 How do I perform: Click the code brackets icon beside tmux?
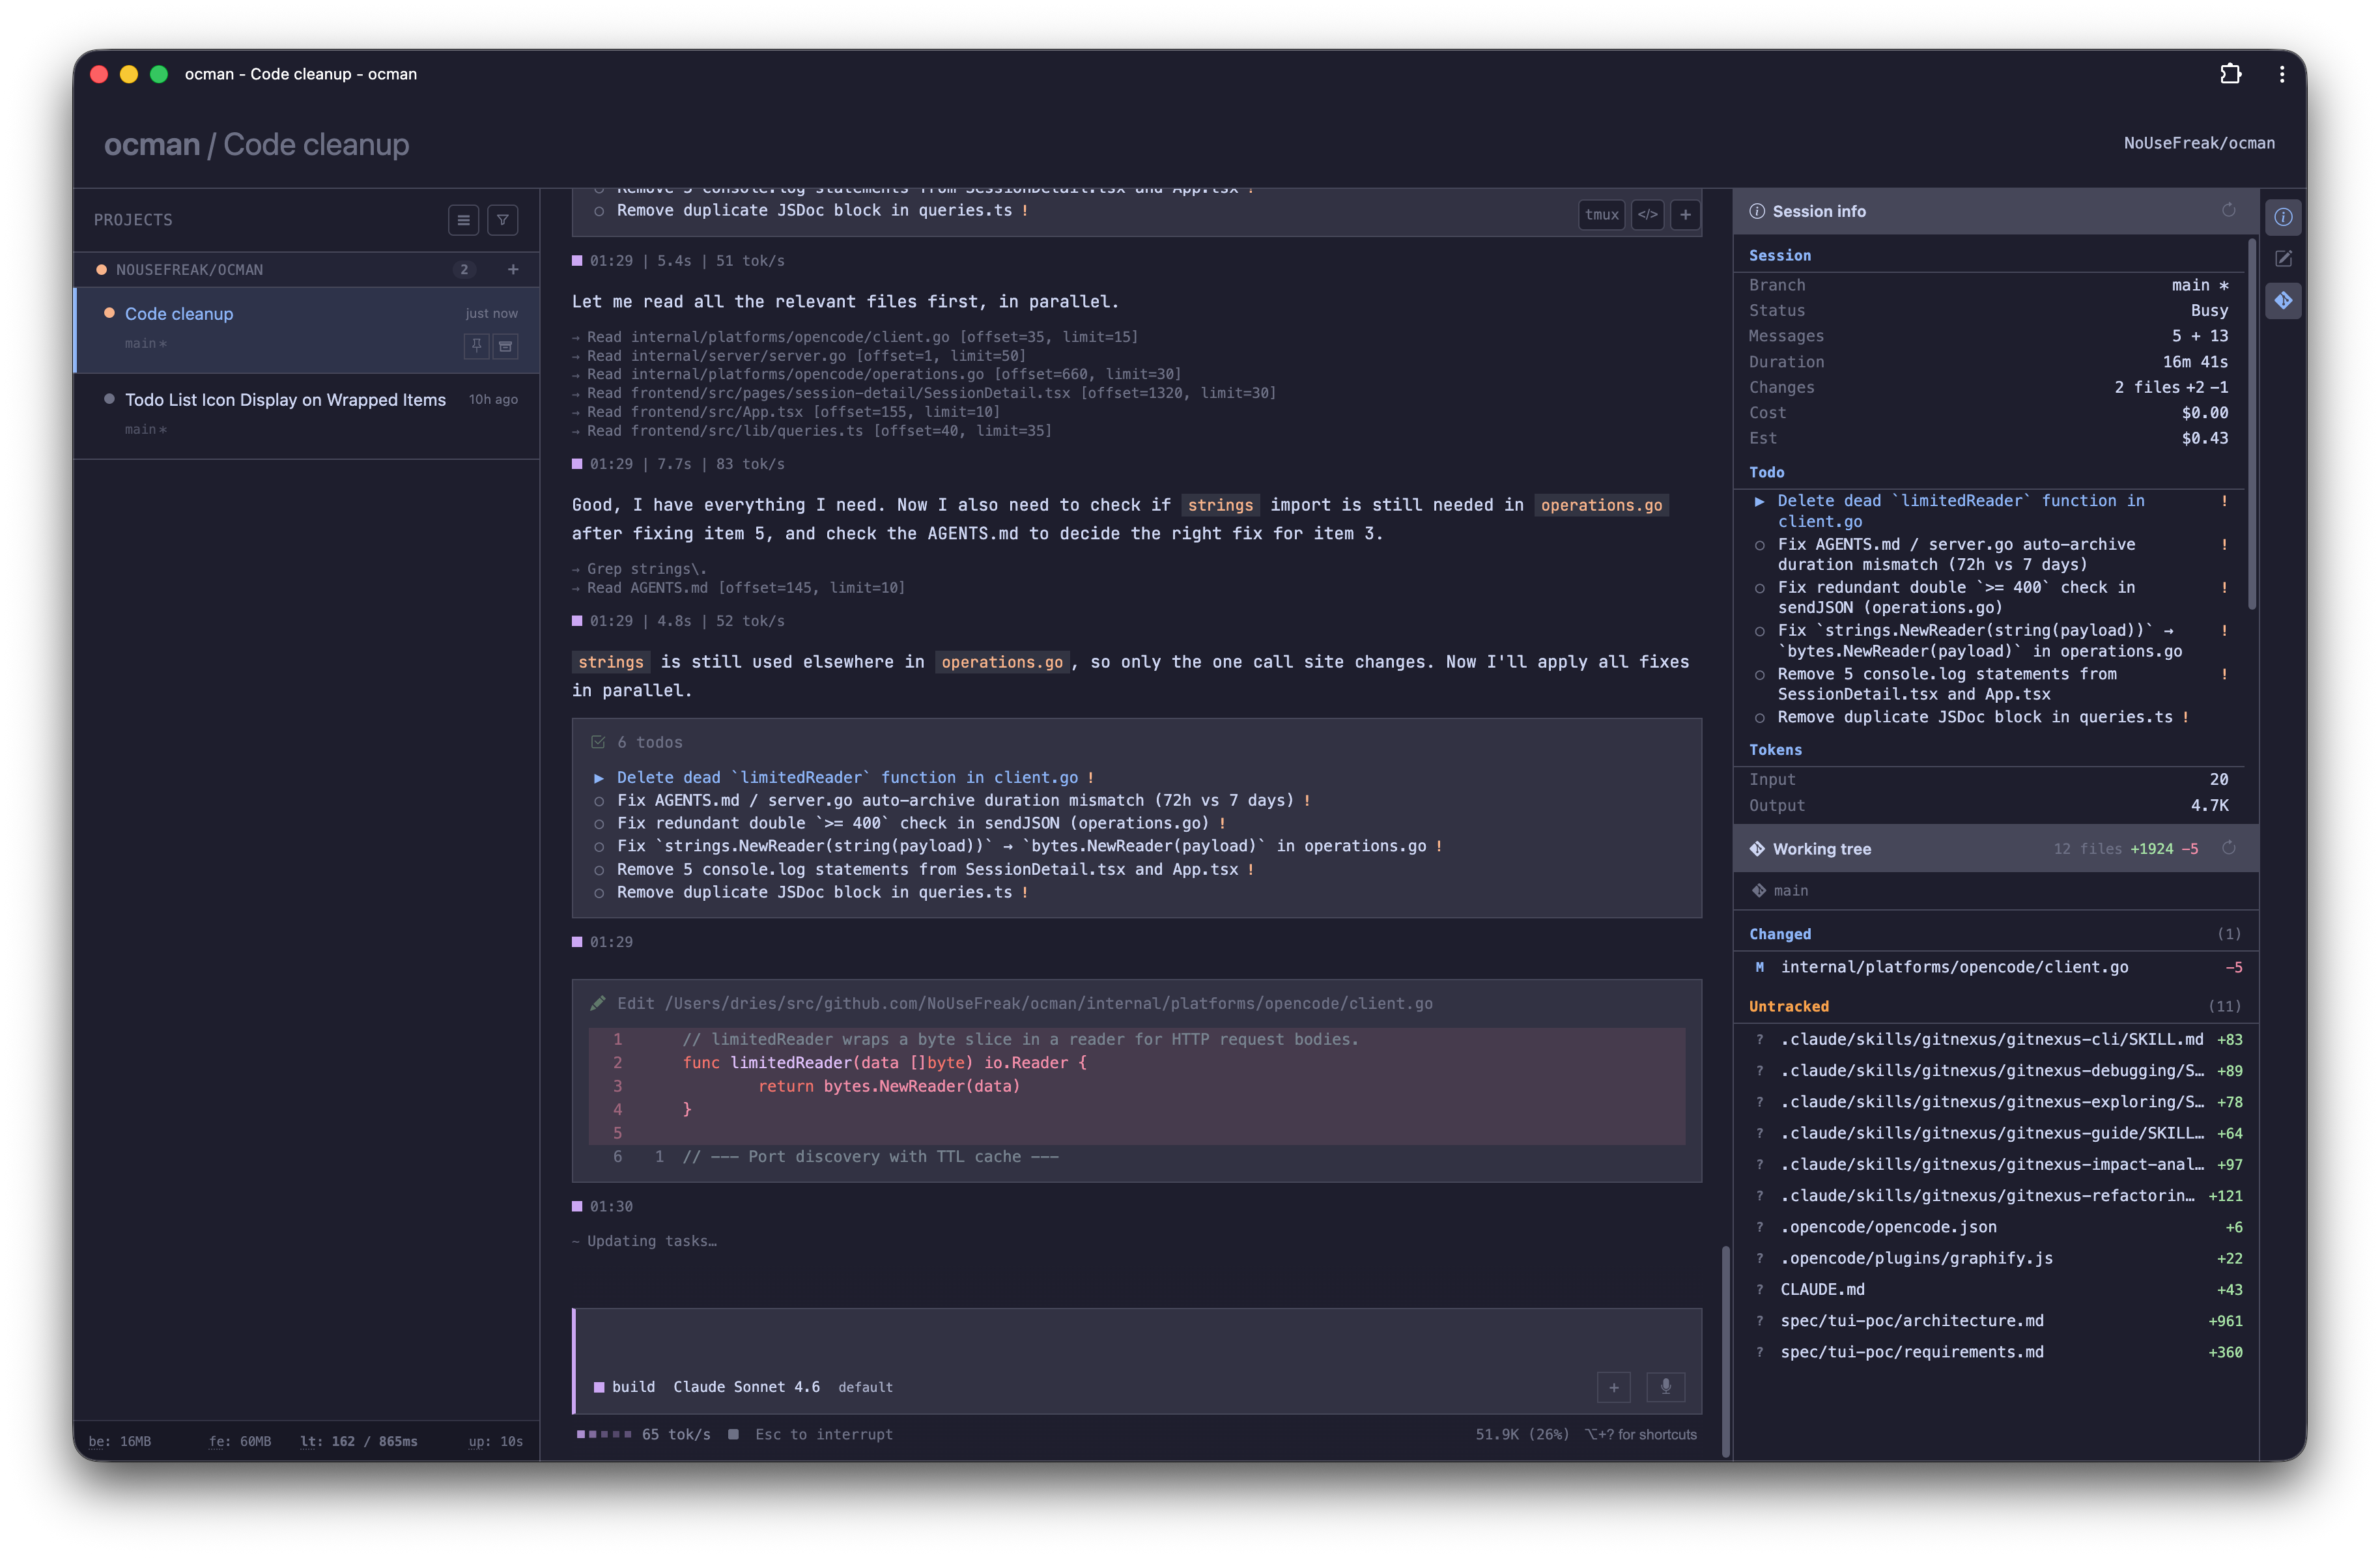pyautogui.click(x=1647, y=215)
